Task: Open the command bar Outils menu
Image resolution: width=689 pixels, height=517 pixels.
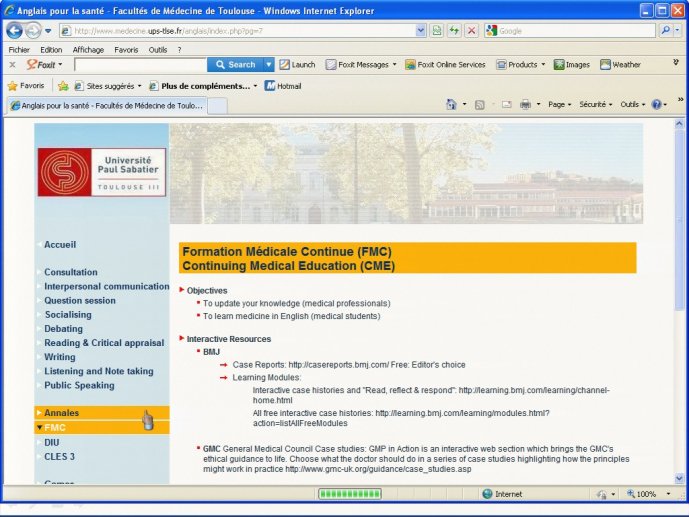Action: point(632,105)
